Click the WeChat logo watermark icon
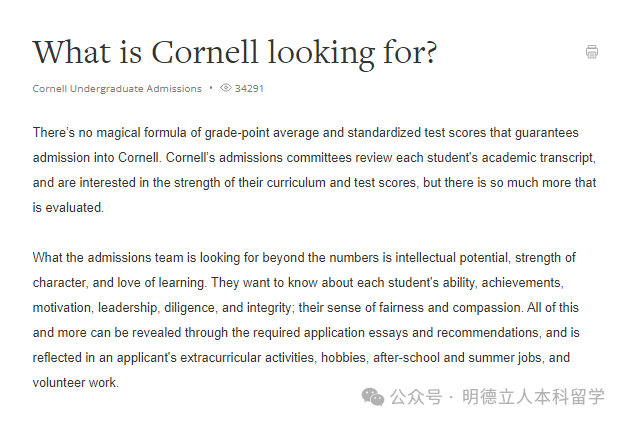This screenshot has width=625, height=422. 373,397
